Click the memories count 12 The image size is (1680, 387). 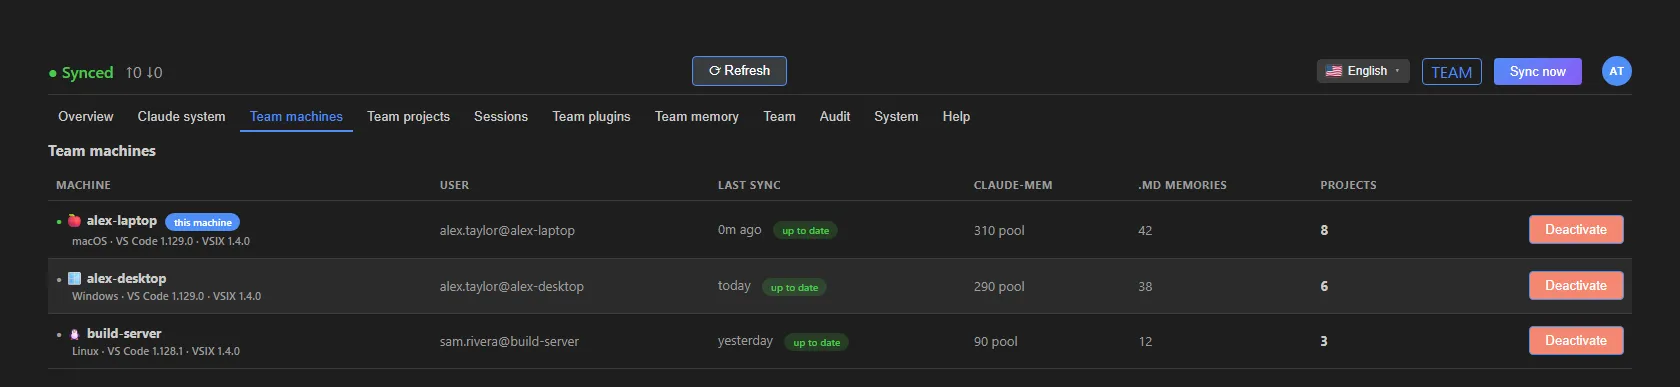1145,341
